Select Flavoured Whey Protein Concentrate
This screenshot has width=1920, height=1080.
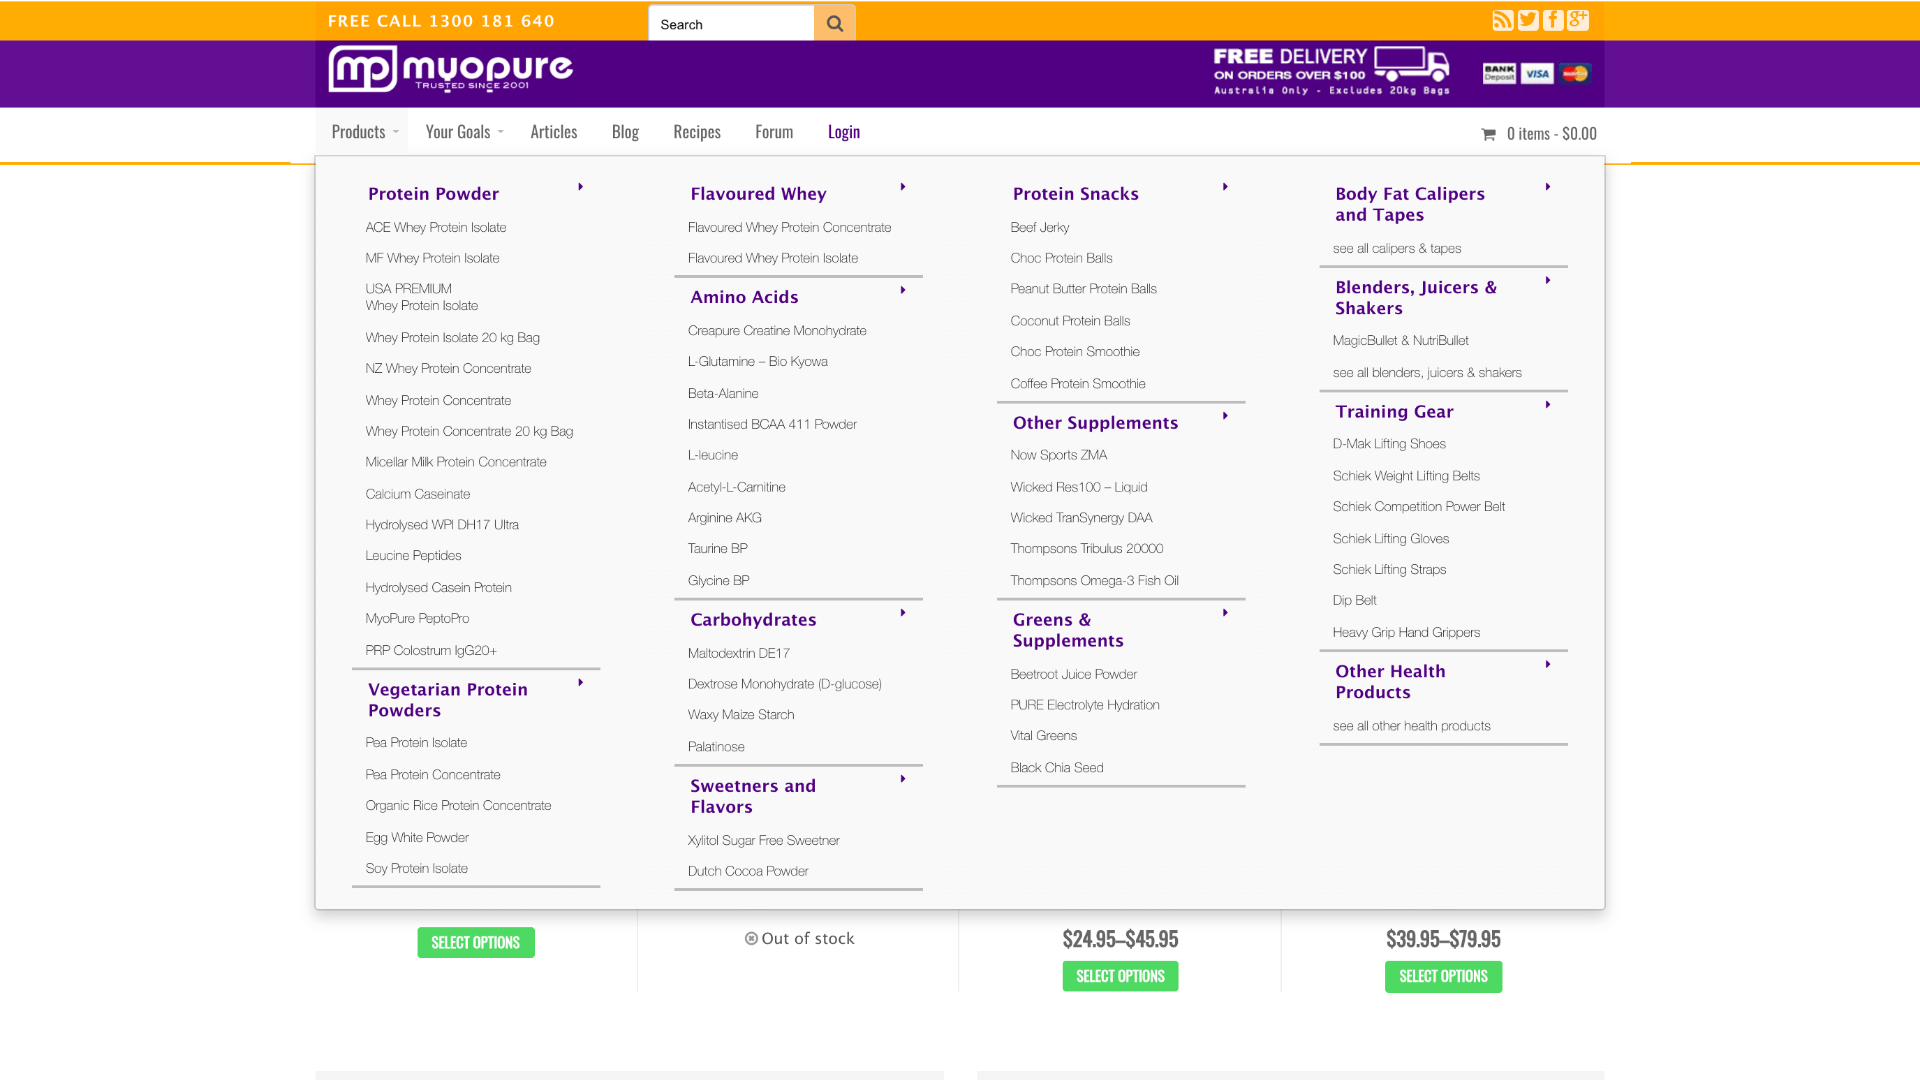click(789, 228)
